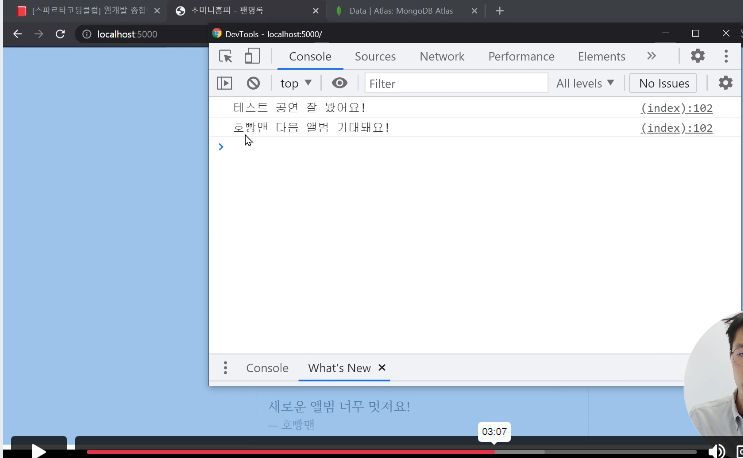This screenshot has width=743, height=458.
Task: Mute the video volume icon
Action: [716, 451]
